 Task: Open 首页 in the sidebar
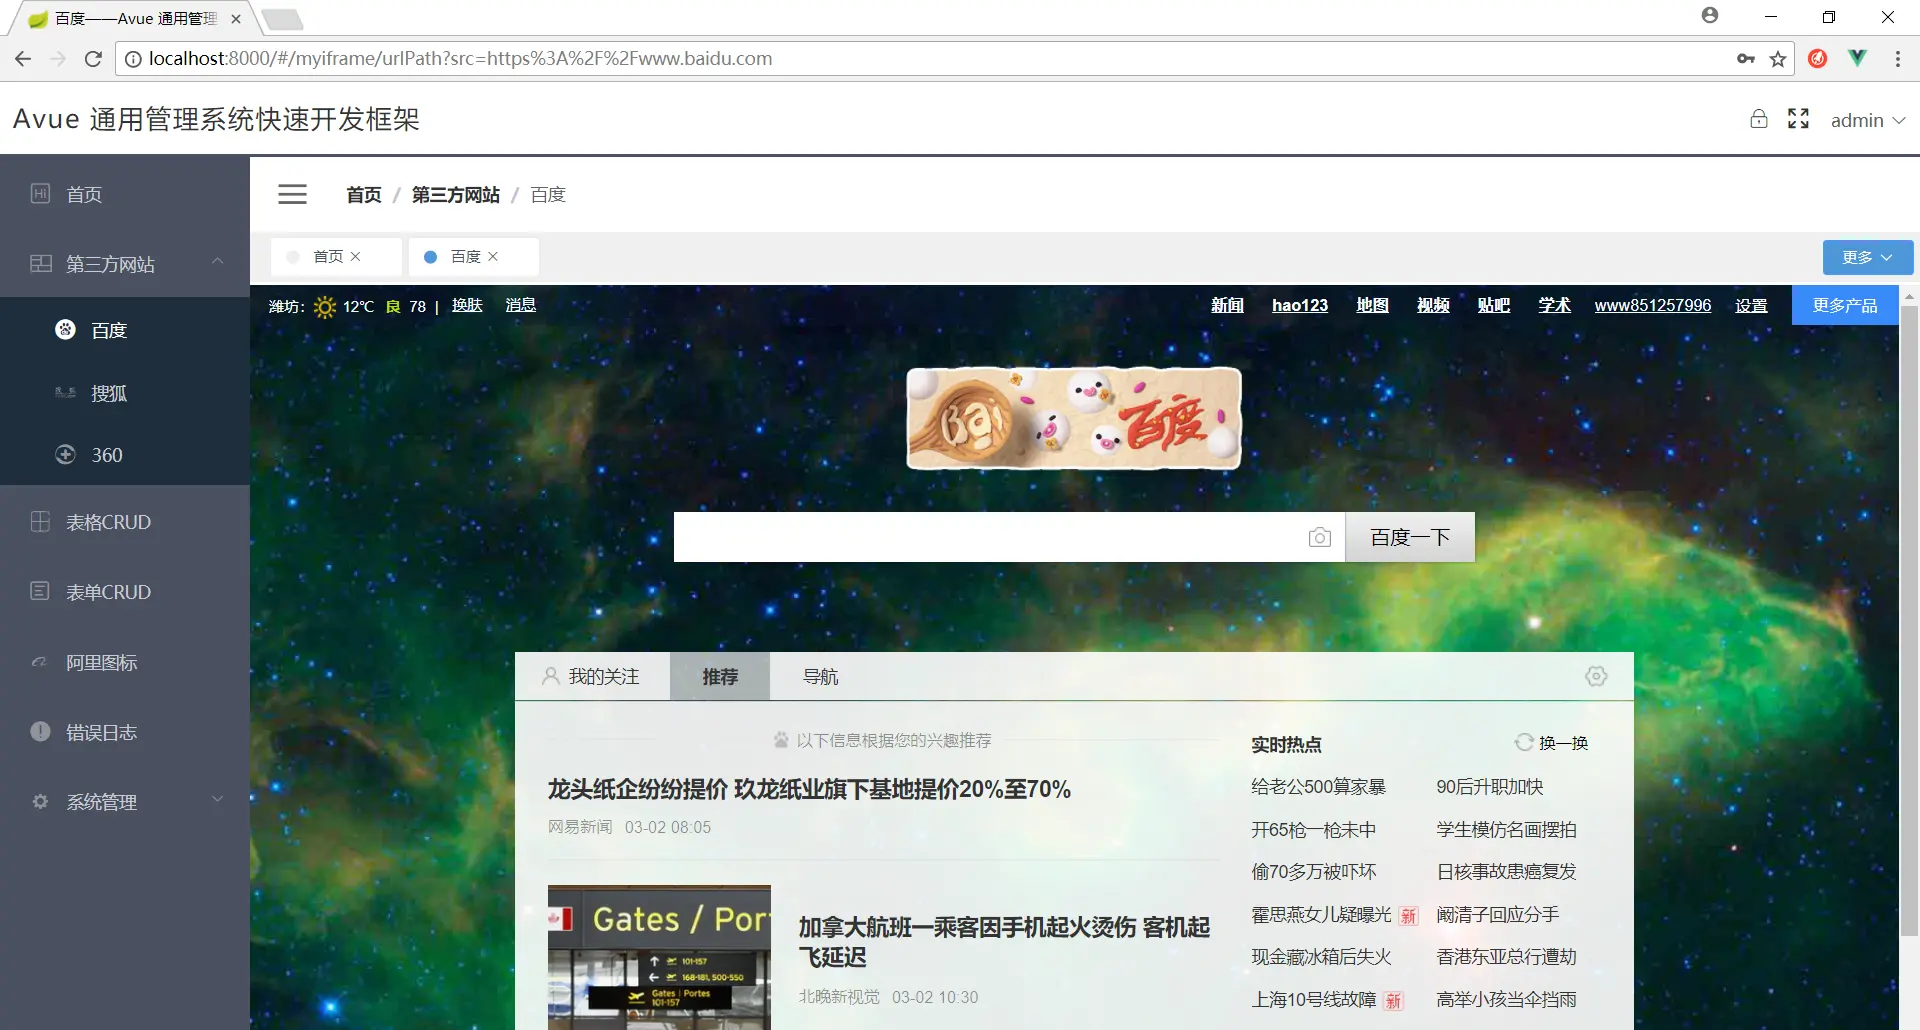125,194
